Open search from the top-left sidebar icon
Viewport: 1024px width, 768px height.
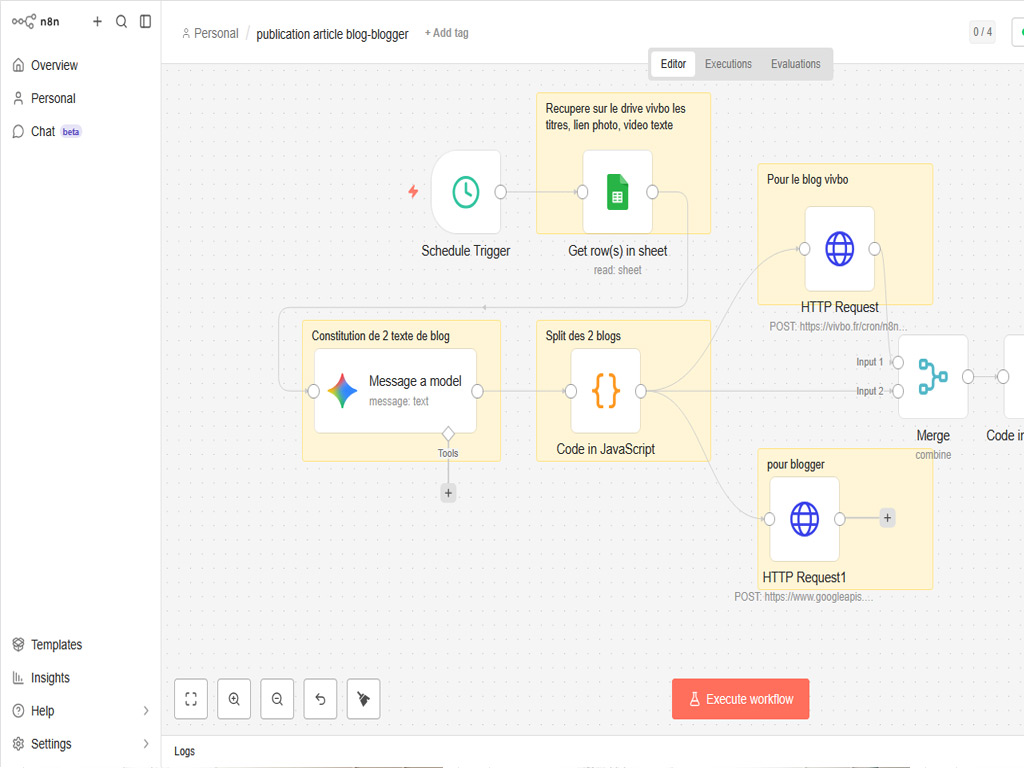pyautogui.click(x=121, y=21)
